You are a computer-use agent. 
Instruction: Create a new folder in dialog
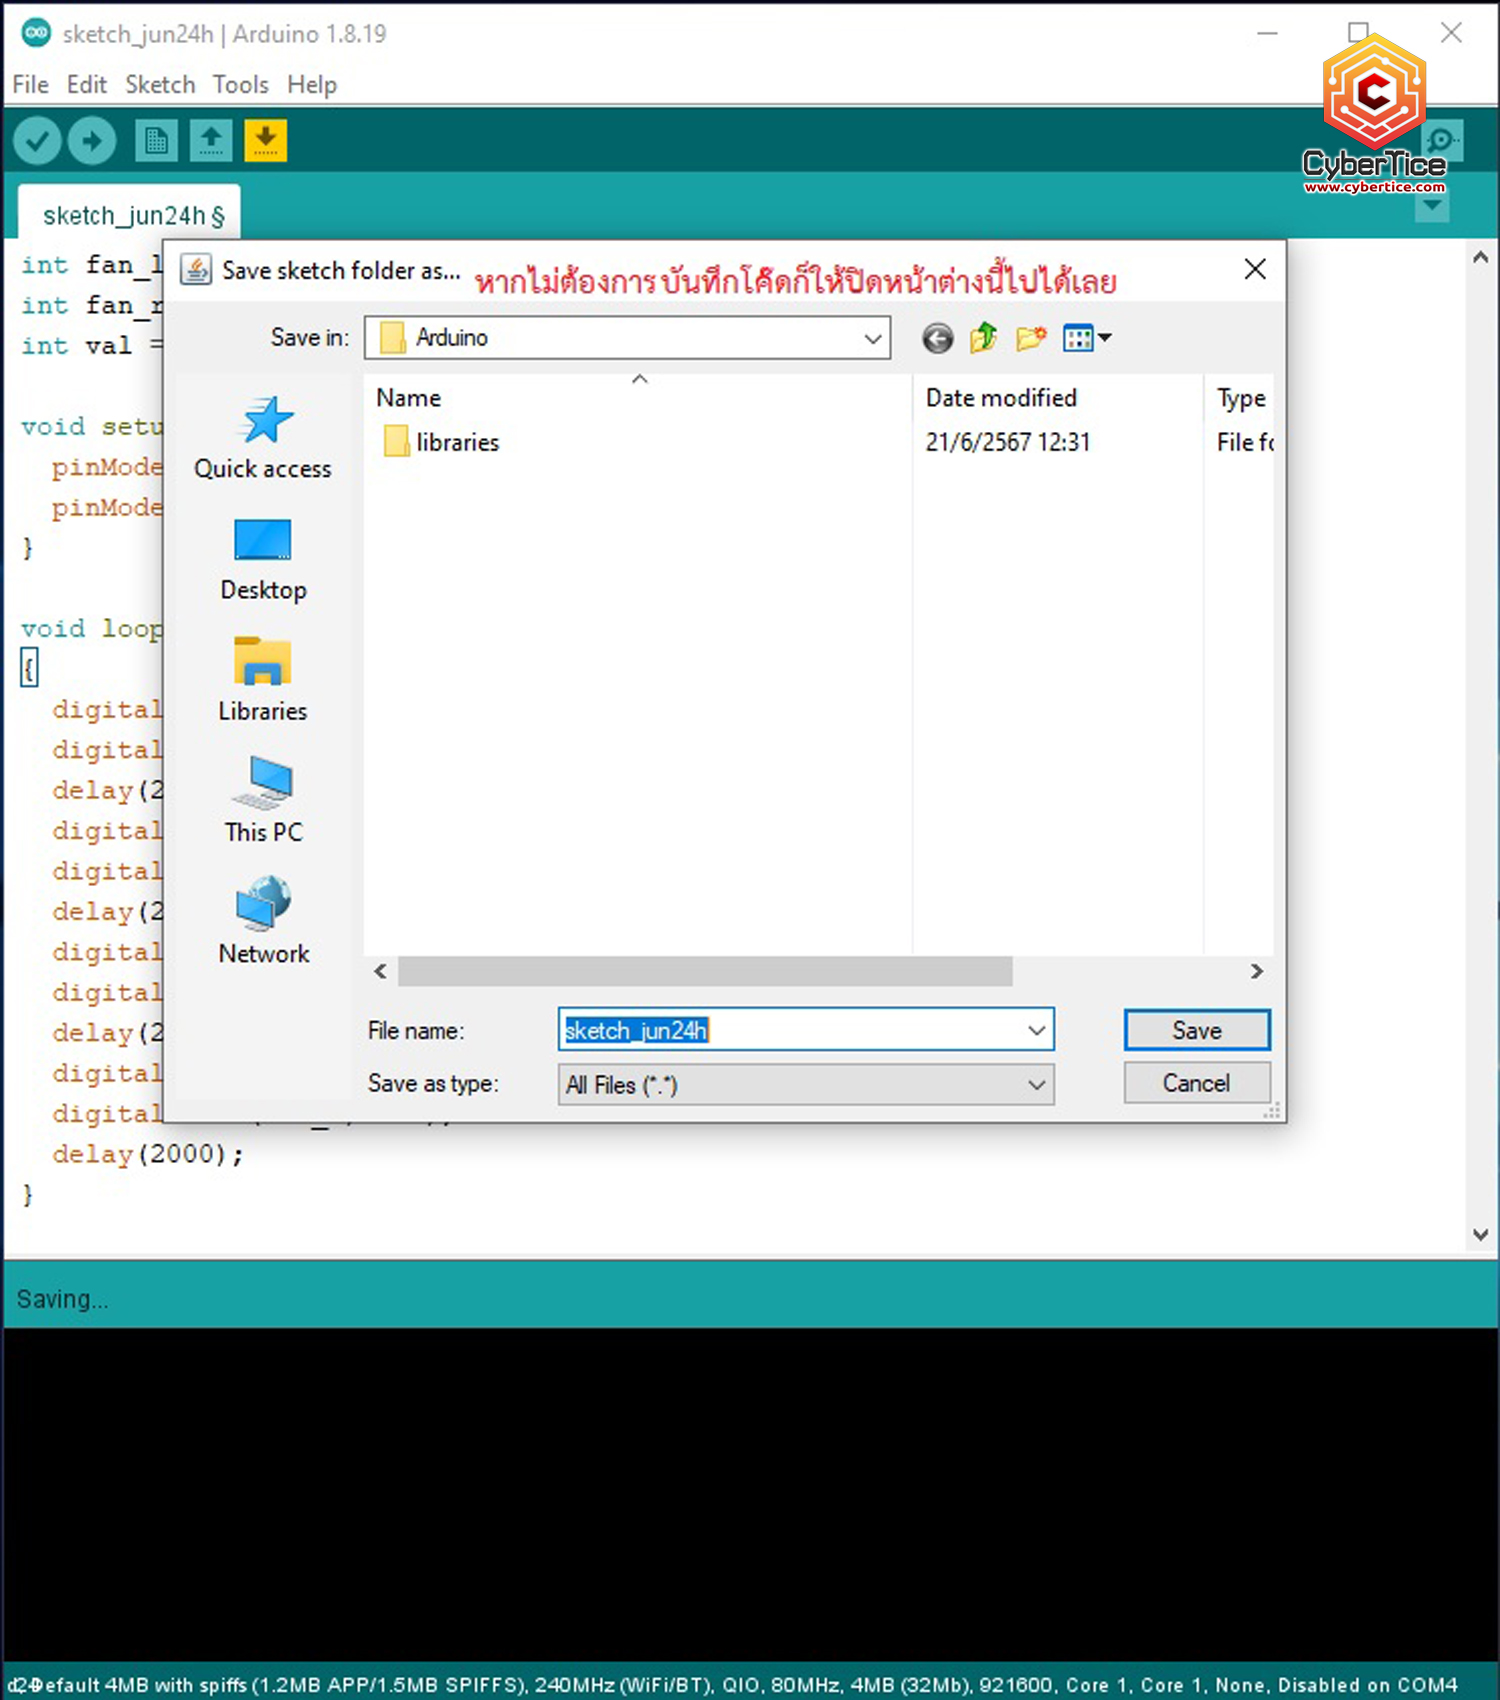click(x=1030, y=339)
